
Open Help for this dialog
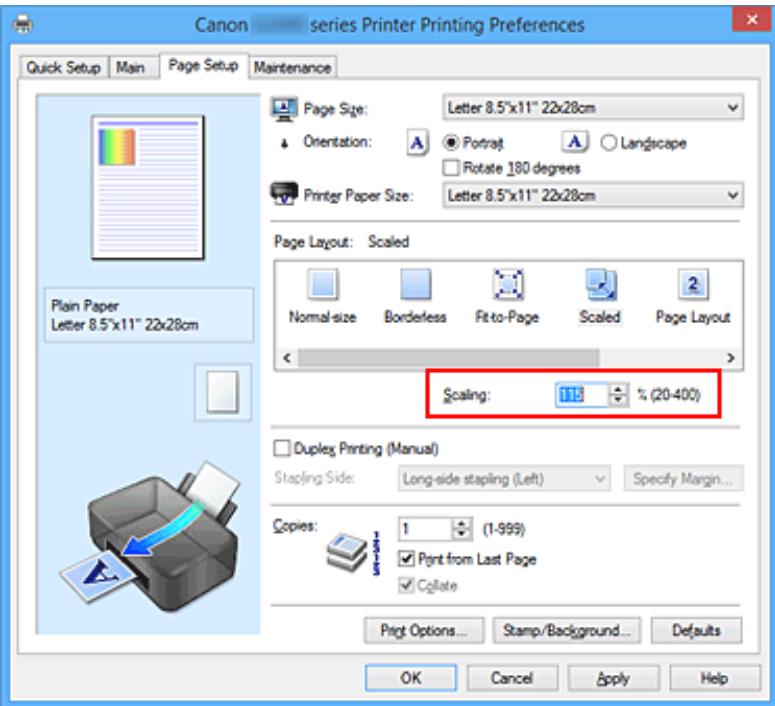715,678
